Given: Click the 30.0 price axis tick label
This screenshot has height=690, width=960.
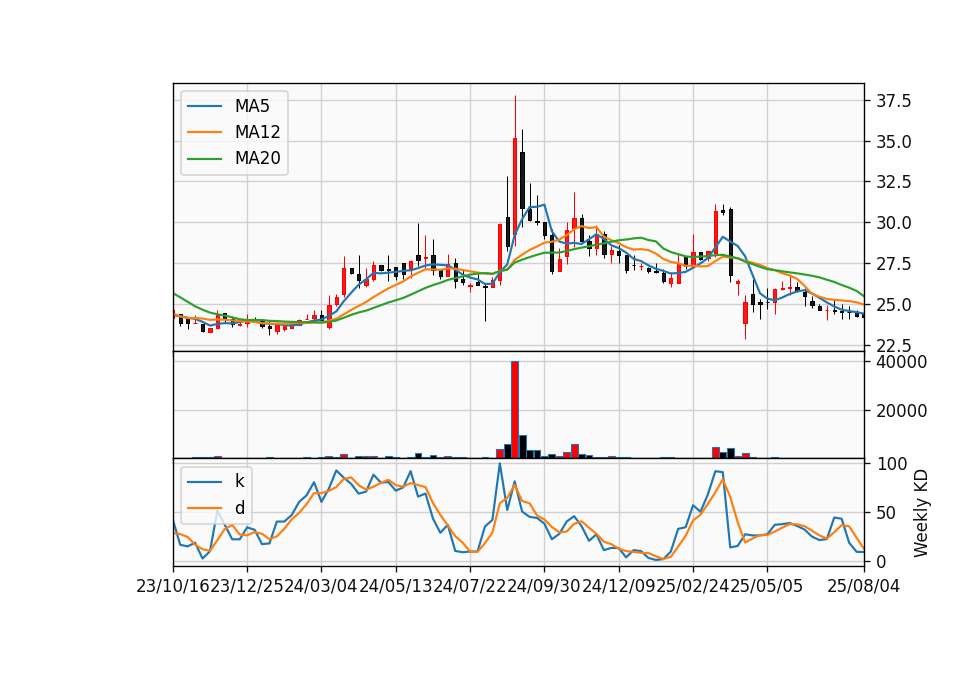Looking at the screenshot, I should pos(893,223).
